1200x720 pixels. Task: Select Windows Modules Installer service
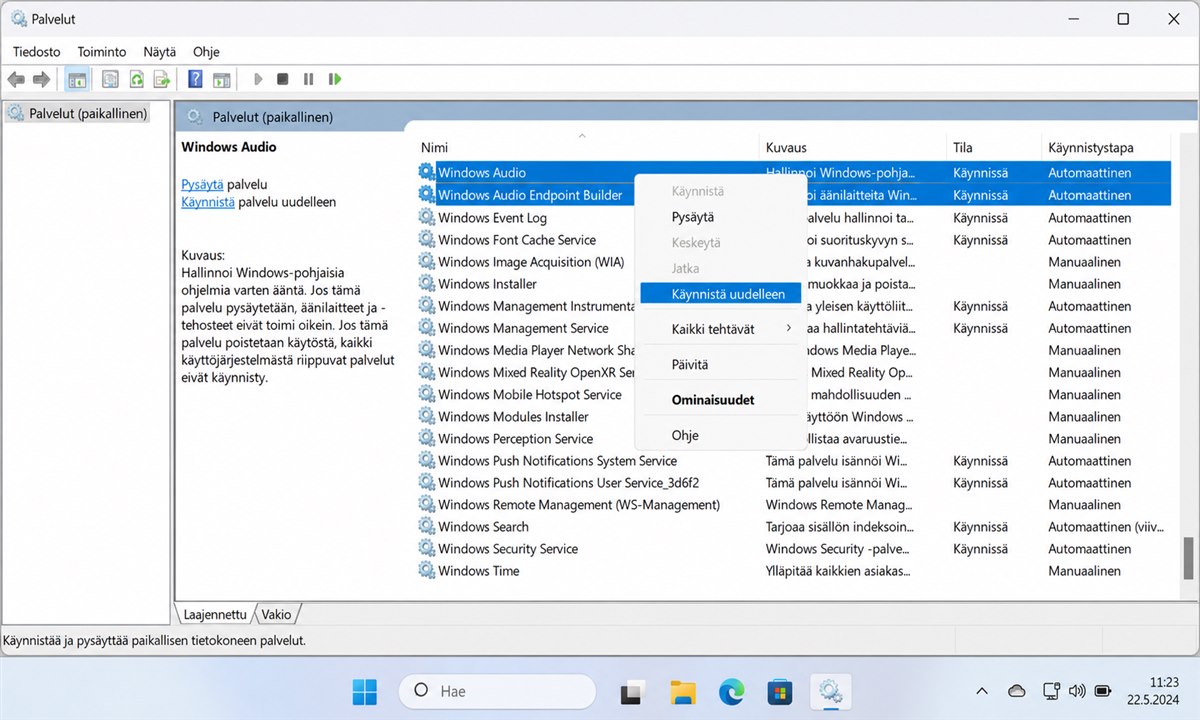tap(794, 417)
